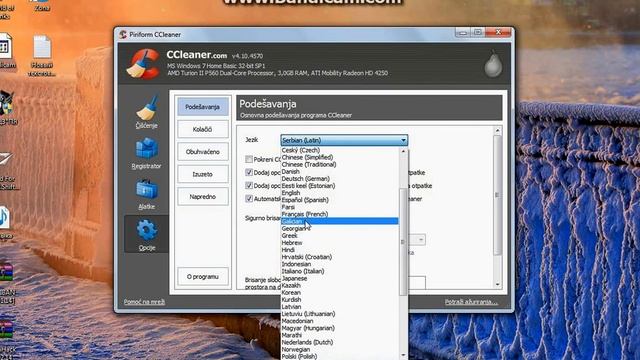The width and height of the screenshot is (640, 360).
Task: Switch to Napredno tab
Action: point(202,197)
